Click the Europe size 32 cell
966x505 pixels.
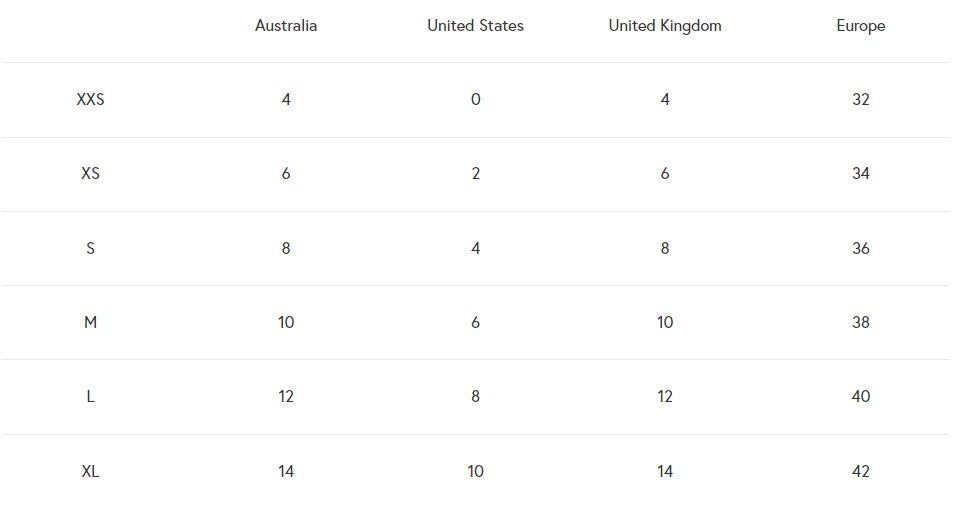(861, 100)
